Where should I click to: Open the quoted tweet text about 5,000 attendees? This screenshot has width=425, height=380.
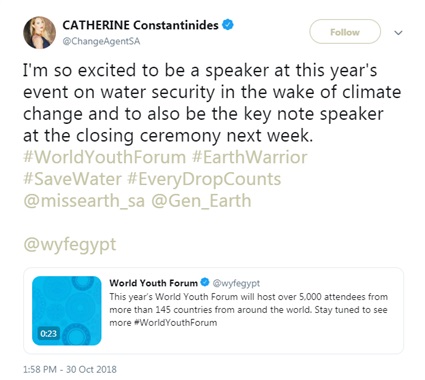coord(249,310)
